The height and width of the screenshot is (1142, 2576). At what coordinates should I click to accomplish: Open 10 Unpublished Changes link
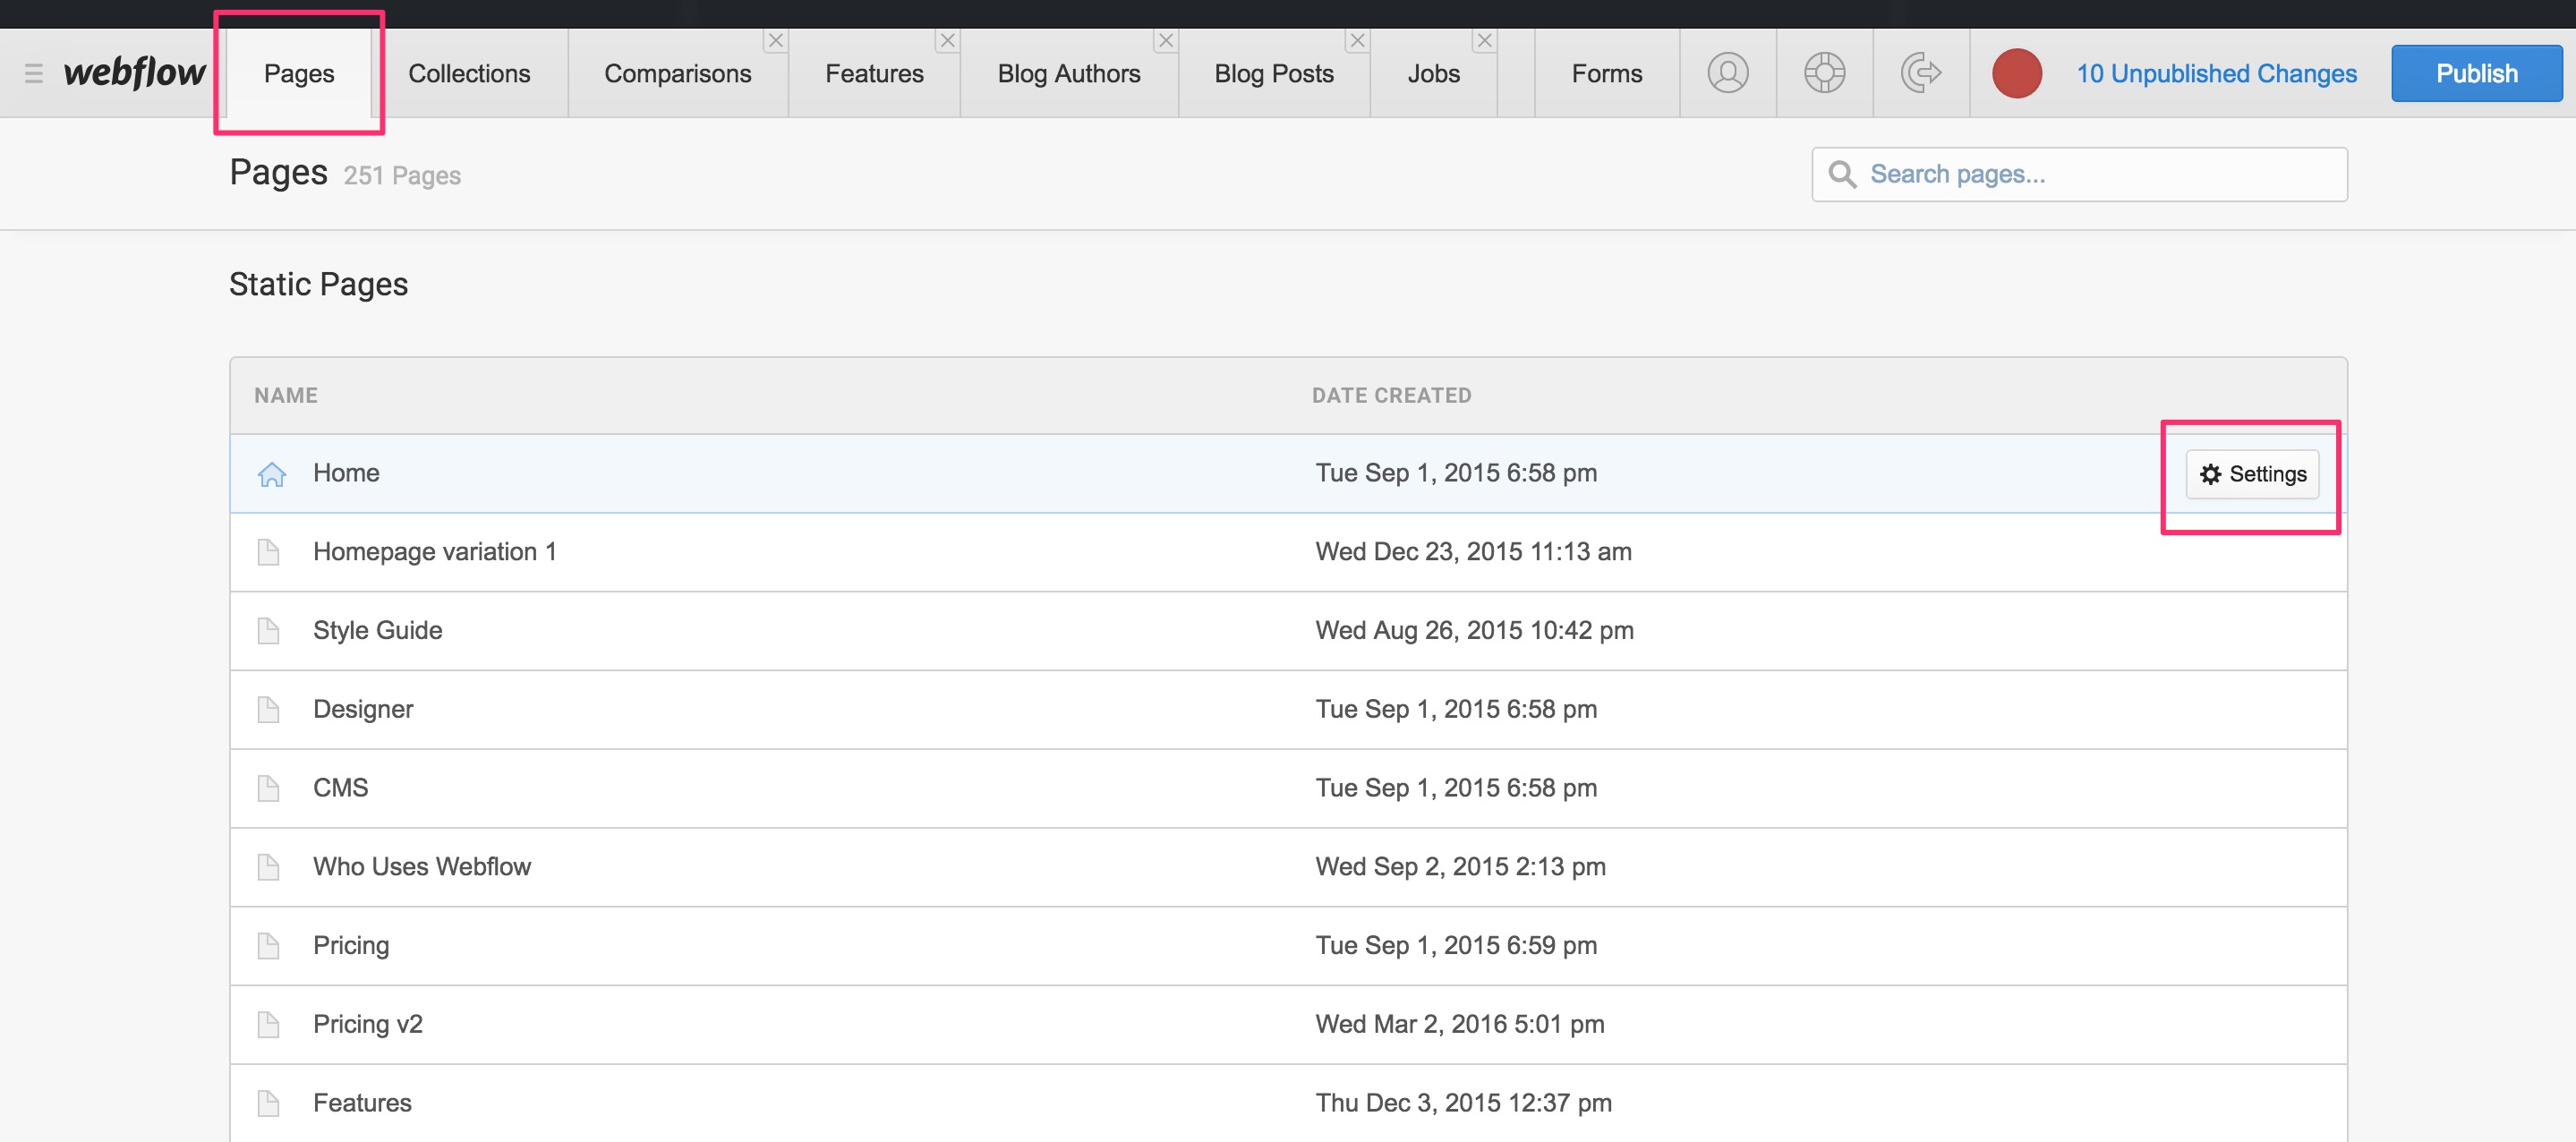2216,73
